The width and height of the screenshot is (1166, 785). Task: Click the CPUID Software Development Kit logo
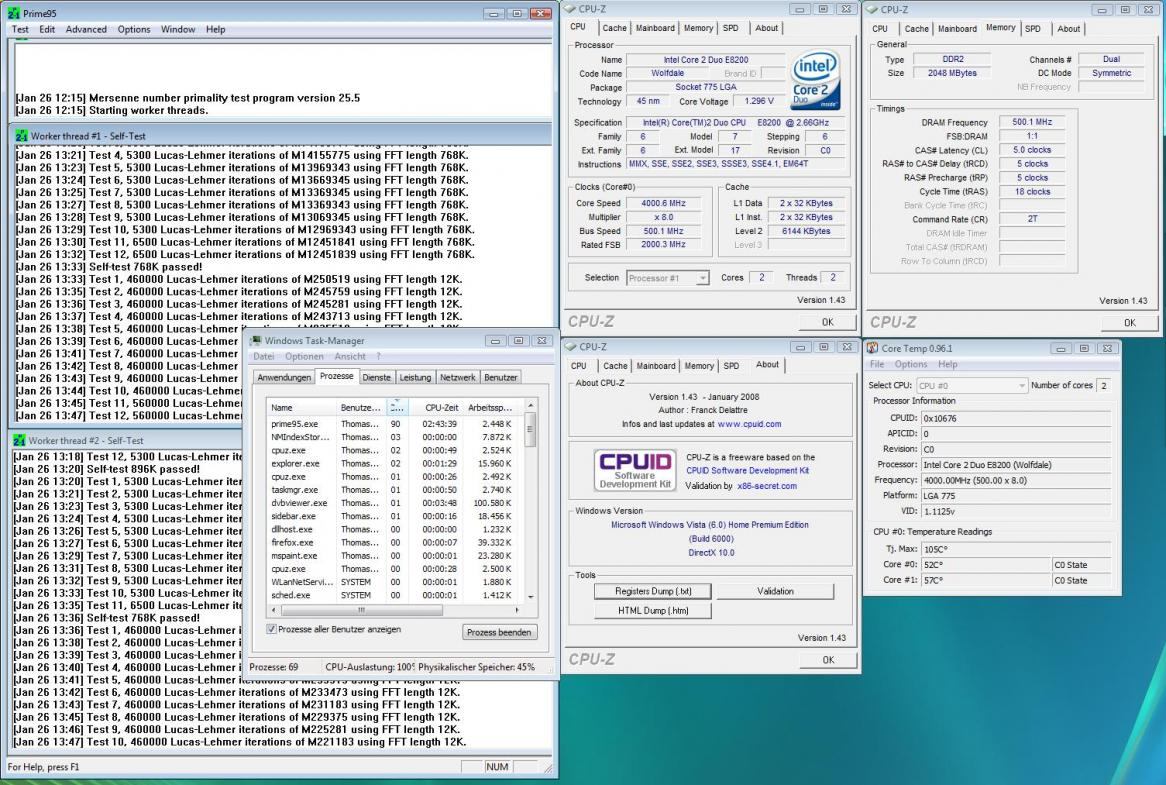tap(635, 470)
